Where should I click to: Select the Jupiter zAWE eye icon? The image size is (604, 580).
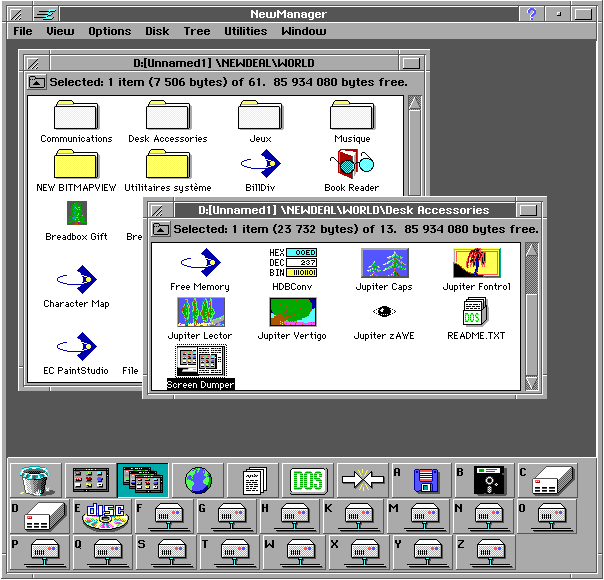[x=383, y=312]
